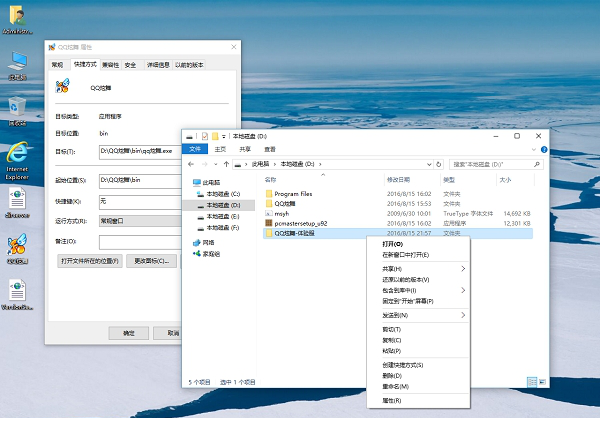The image size is (600, 434).
Task: Choose 删除(D) from the context menu
Action: [x=418, y=375]
